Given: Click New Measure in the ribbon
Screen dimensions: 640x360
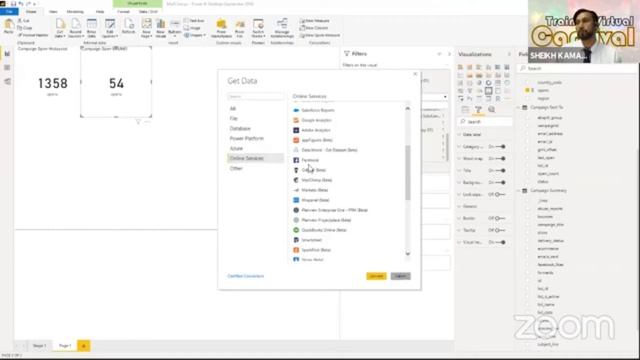Looking at the screenshot, I should coord(314,20).
